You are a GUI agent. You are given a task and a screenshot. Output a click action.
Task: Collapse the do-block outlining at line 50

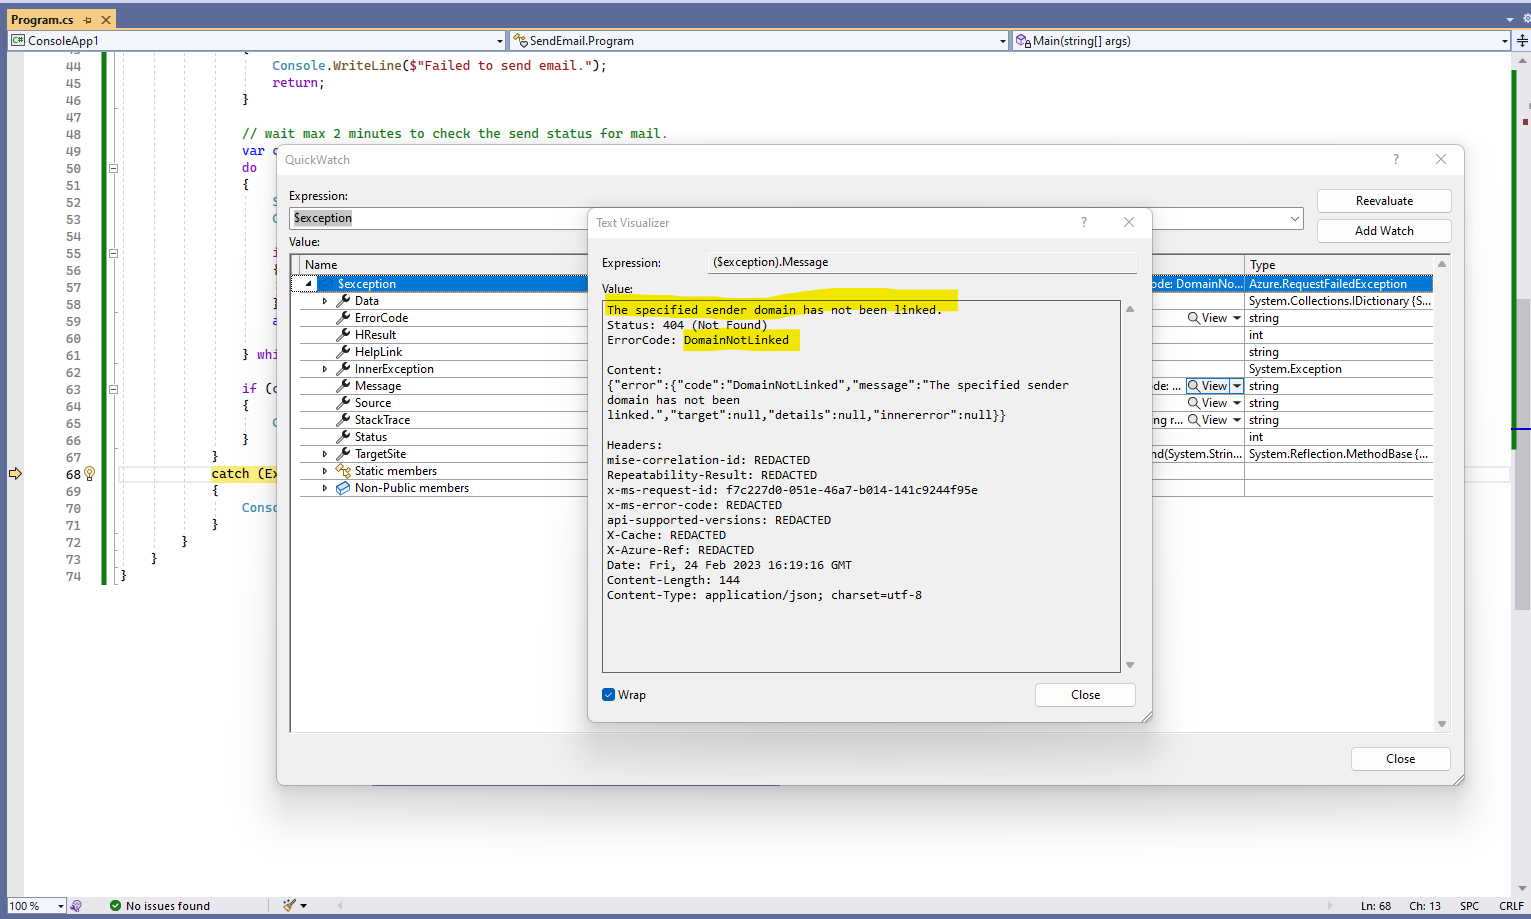(113, 168)
